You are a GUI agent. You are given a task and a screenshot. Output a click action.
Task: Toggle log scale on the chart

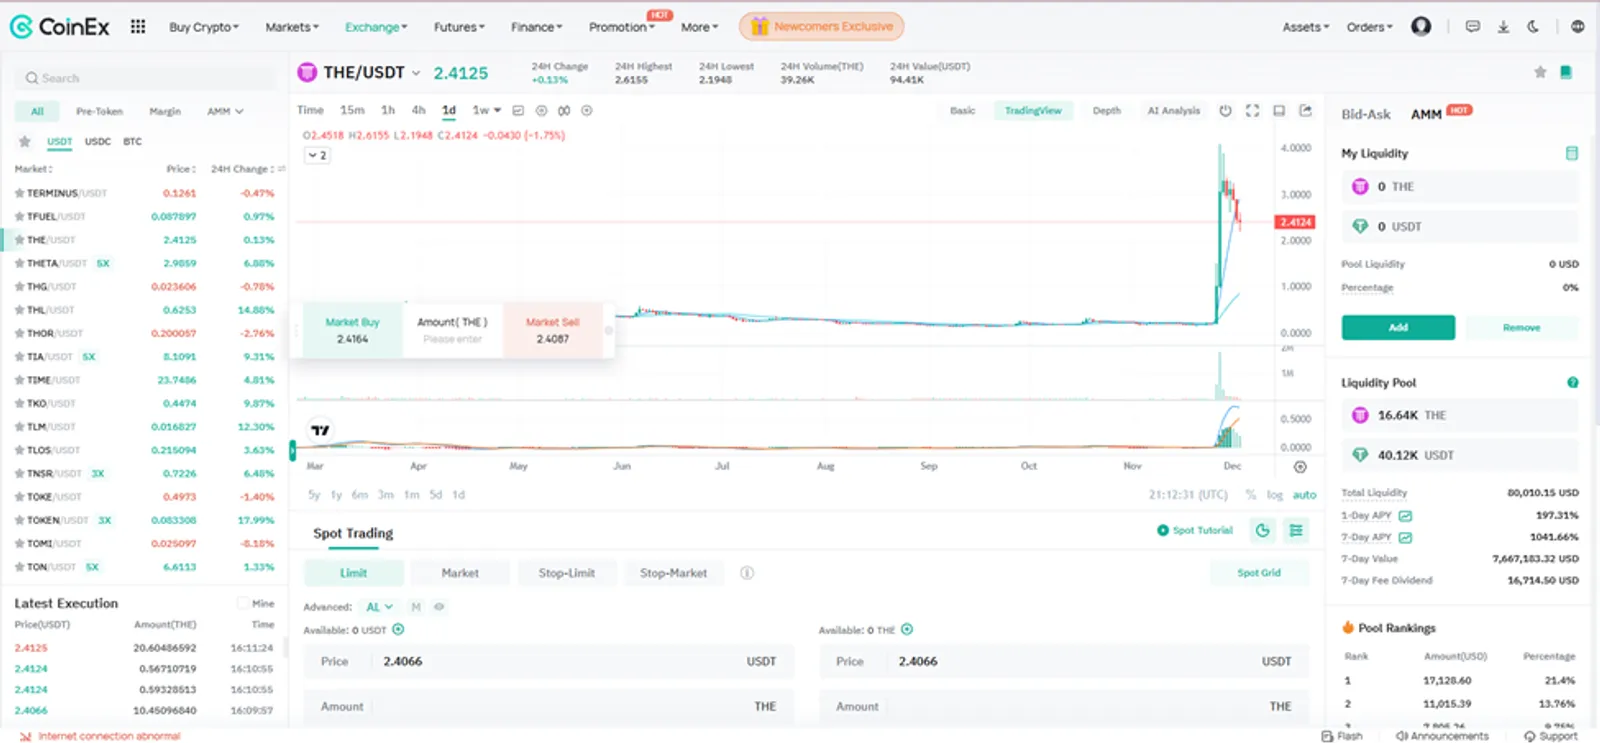(1274, 495)
